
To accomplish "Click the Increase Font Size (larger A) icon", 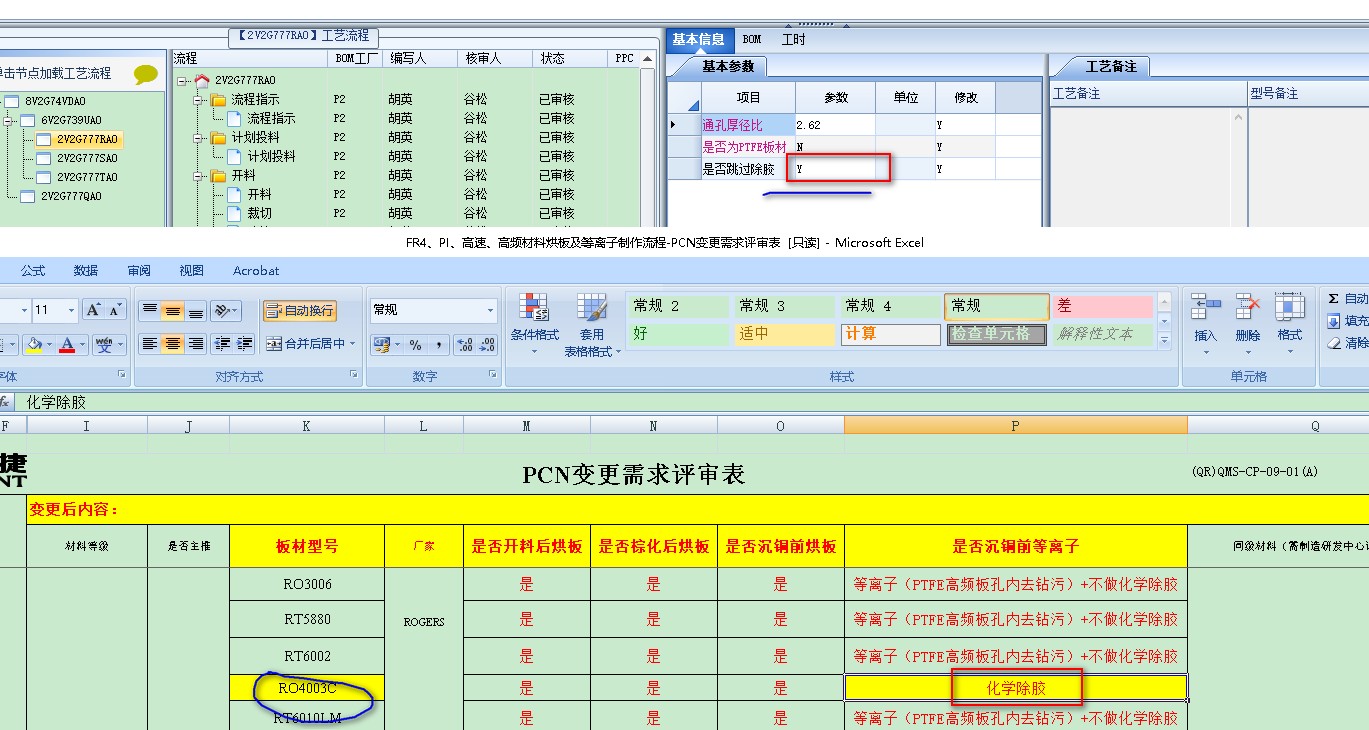I will click(x=93, y=310).
